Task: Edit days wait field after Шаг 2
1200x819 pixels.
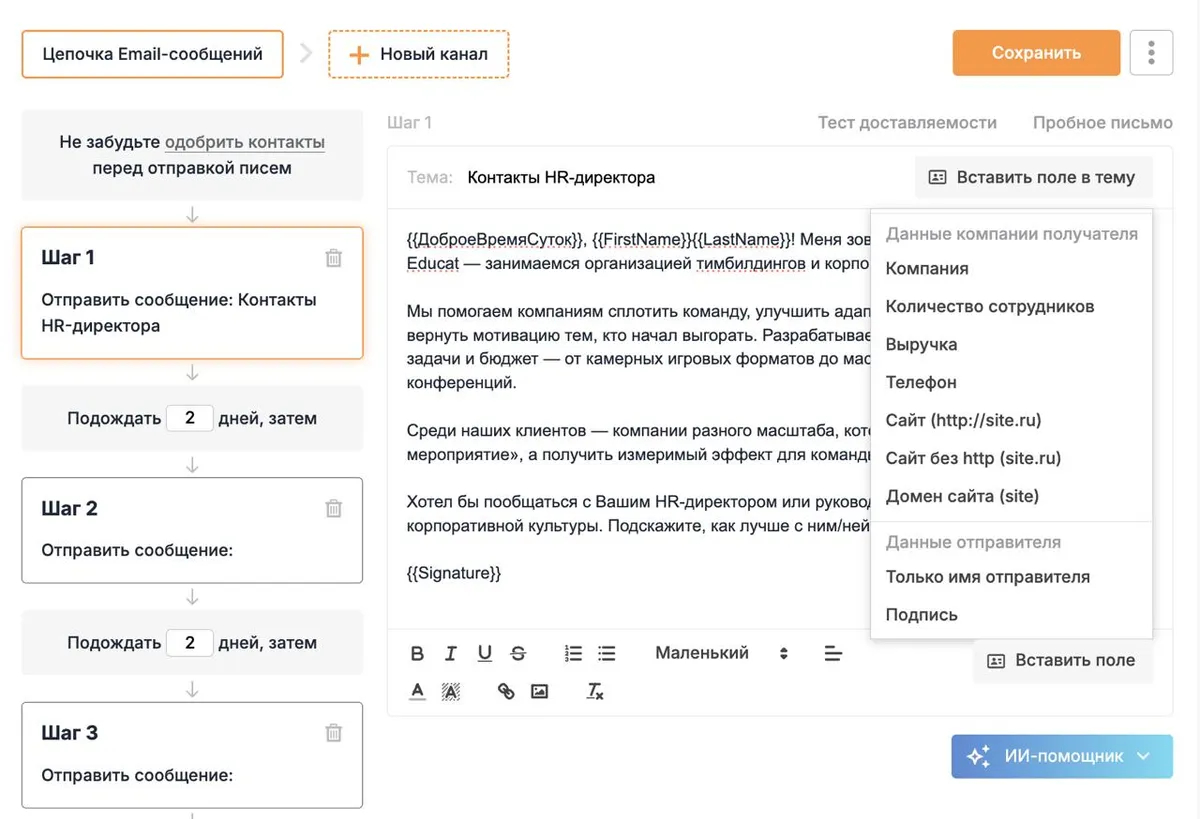Action: coord(190,643)
